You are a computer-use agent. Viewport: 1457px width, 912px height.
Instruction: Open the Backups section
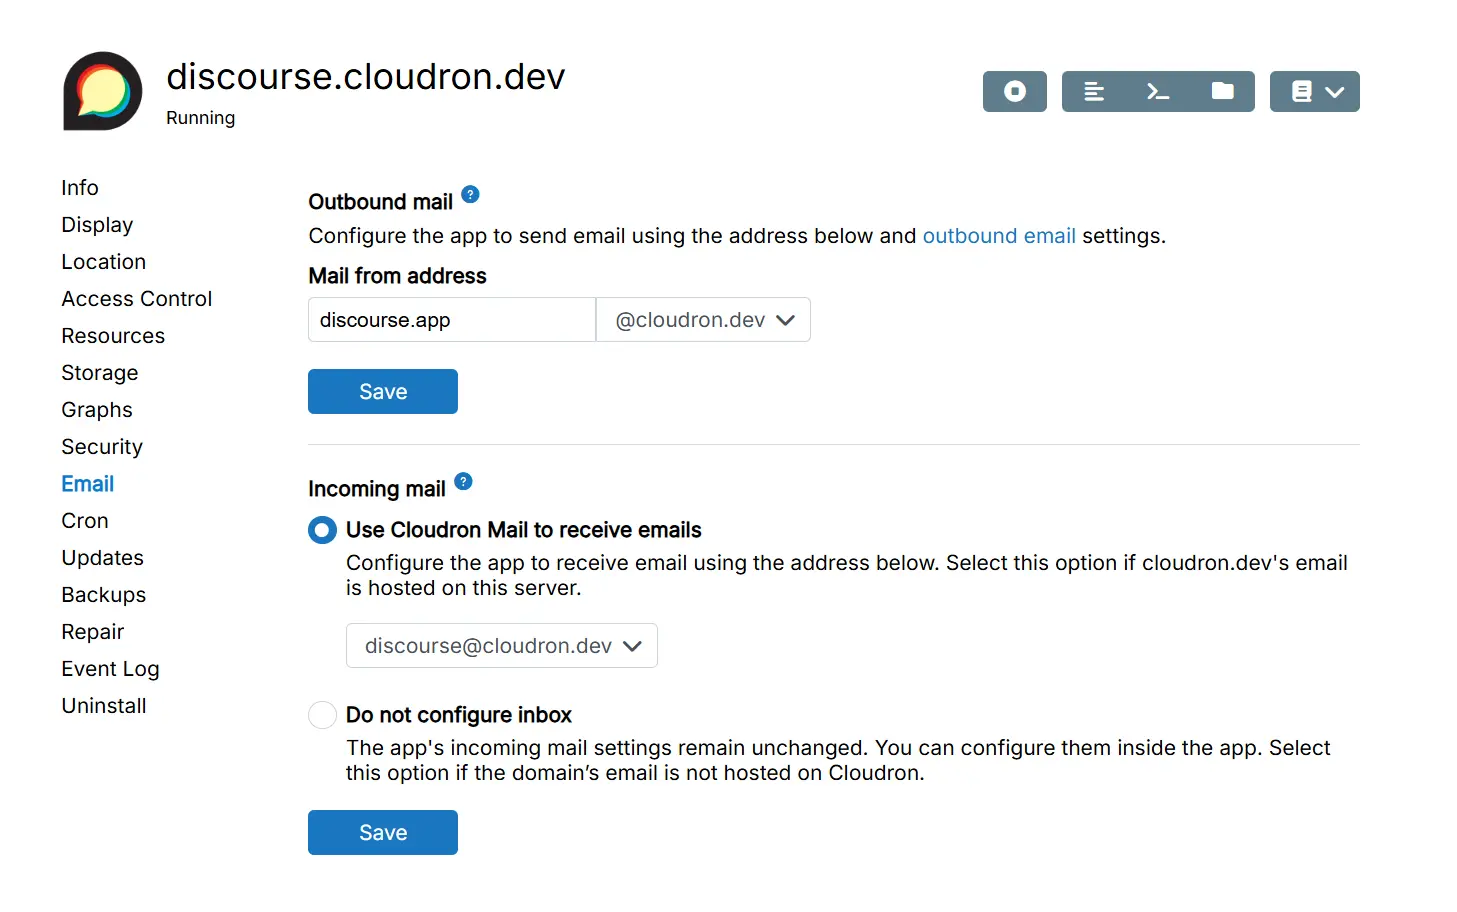pyautogui.click(x=103, y=595)
